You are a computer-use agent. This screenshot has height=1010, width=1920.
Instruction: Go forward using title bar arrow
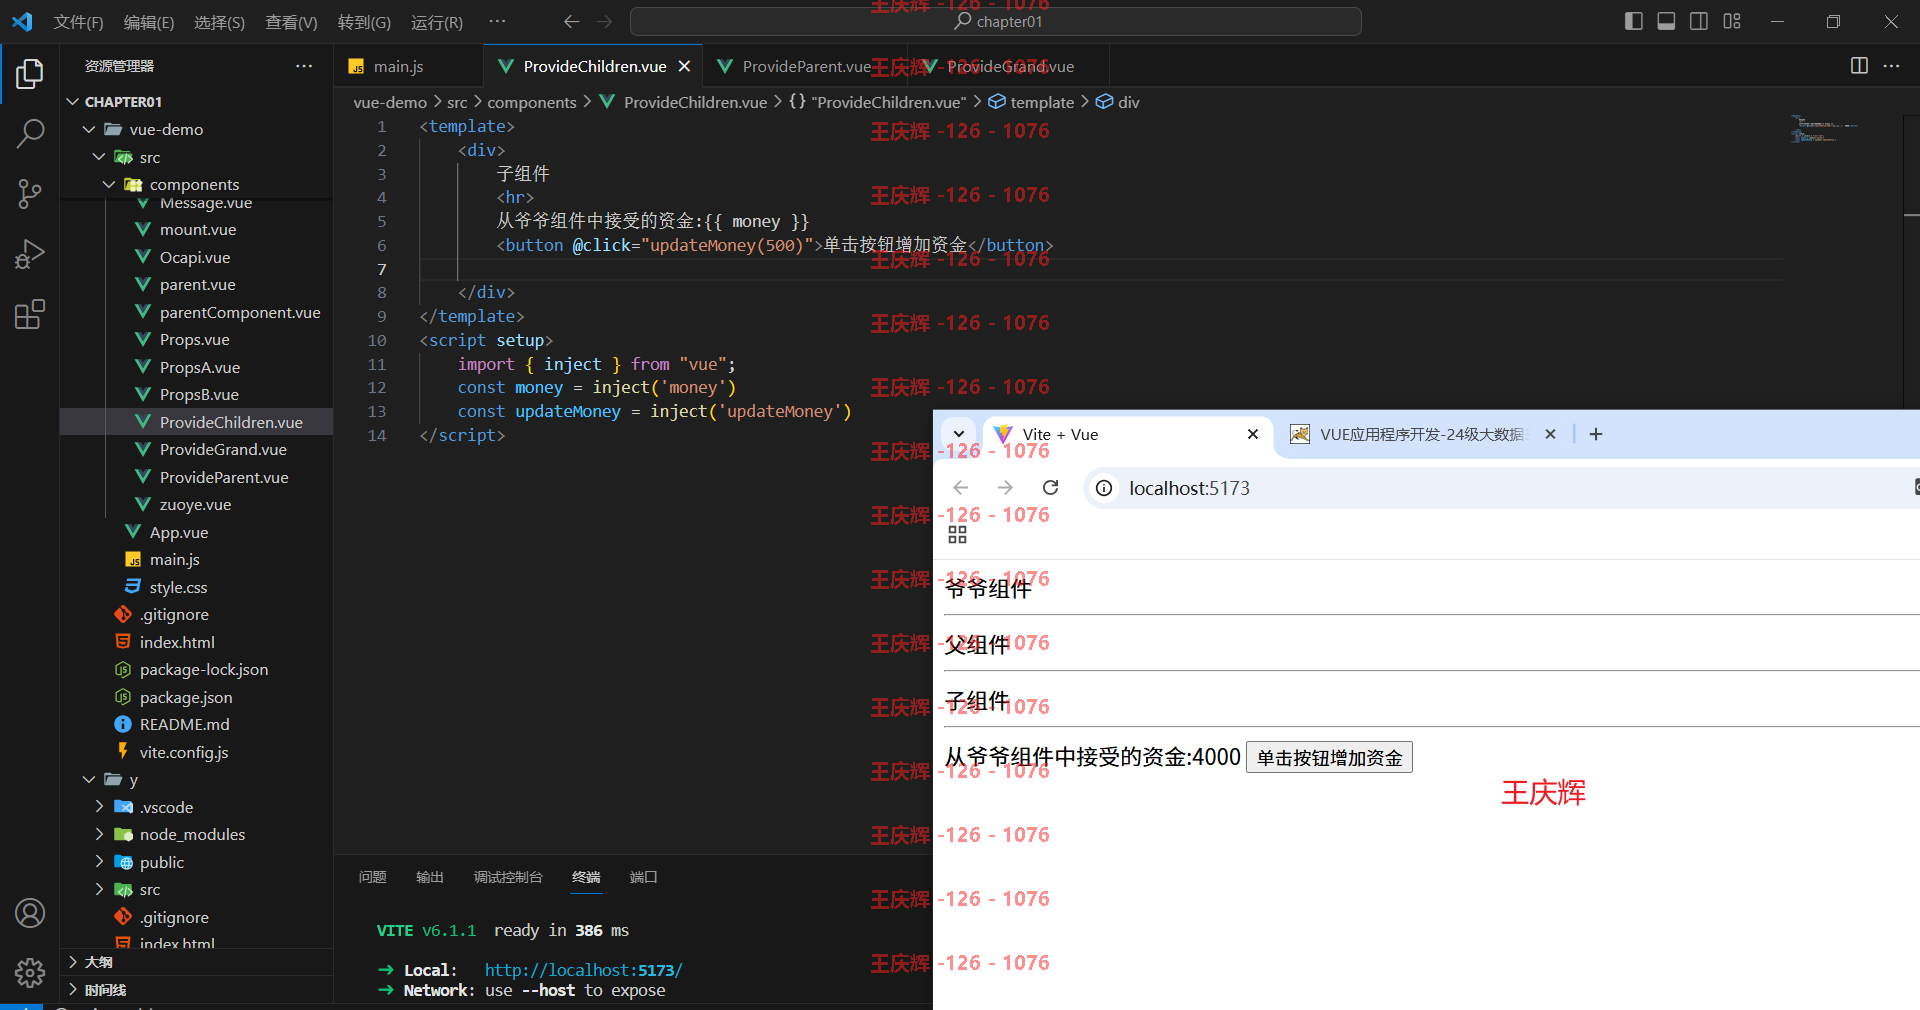click(x=604, y=21)
